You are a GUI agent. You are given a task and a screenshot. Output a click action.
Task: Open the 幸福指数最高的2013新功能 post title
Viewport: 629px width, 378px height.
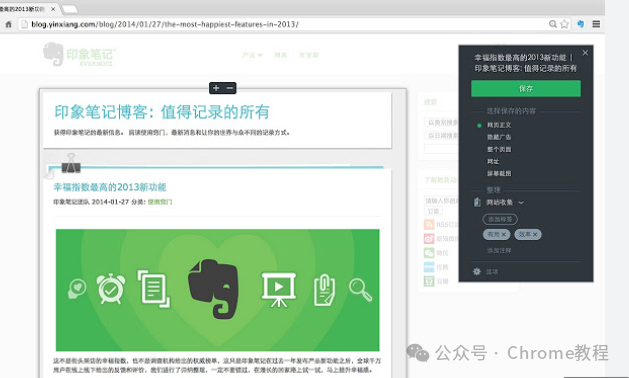[110, 187]
